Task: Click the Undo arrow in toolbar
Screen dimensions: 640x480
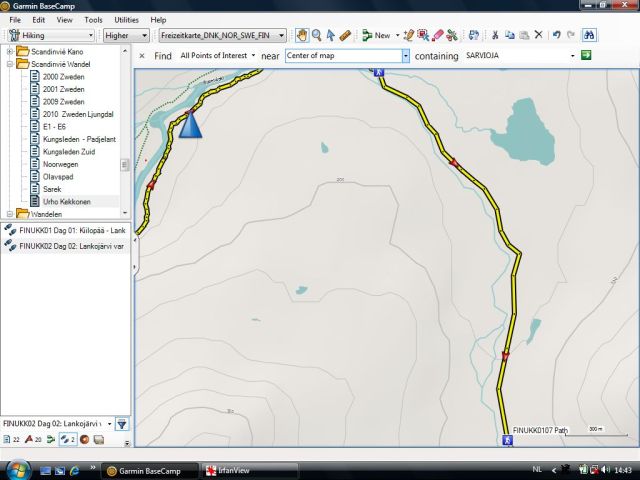Action: (x=557, y=35)
